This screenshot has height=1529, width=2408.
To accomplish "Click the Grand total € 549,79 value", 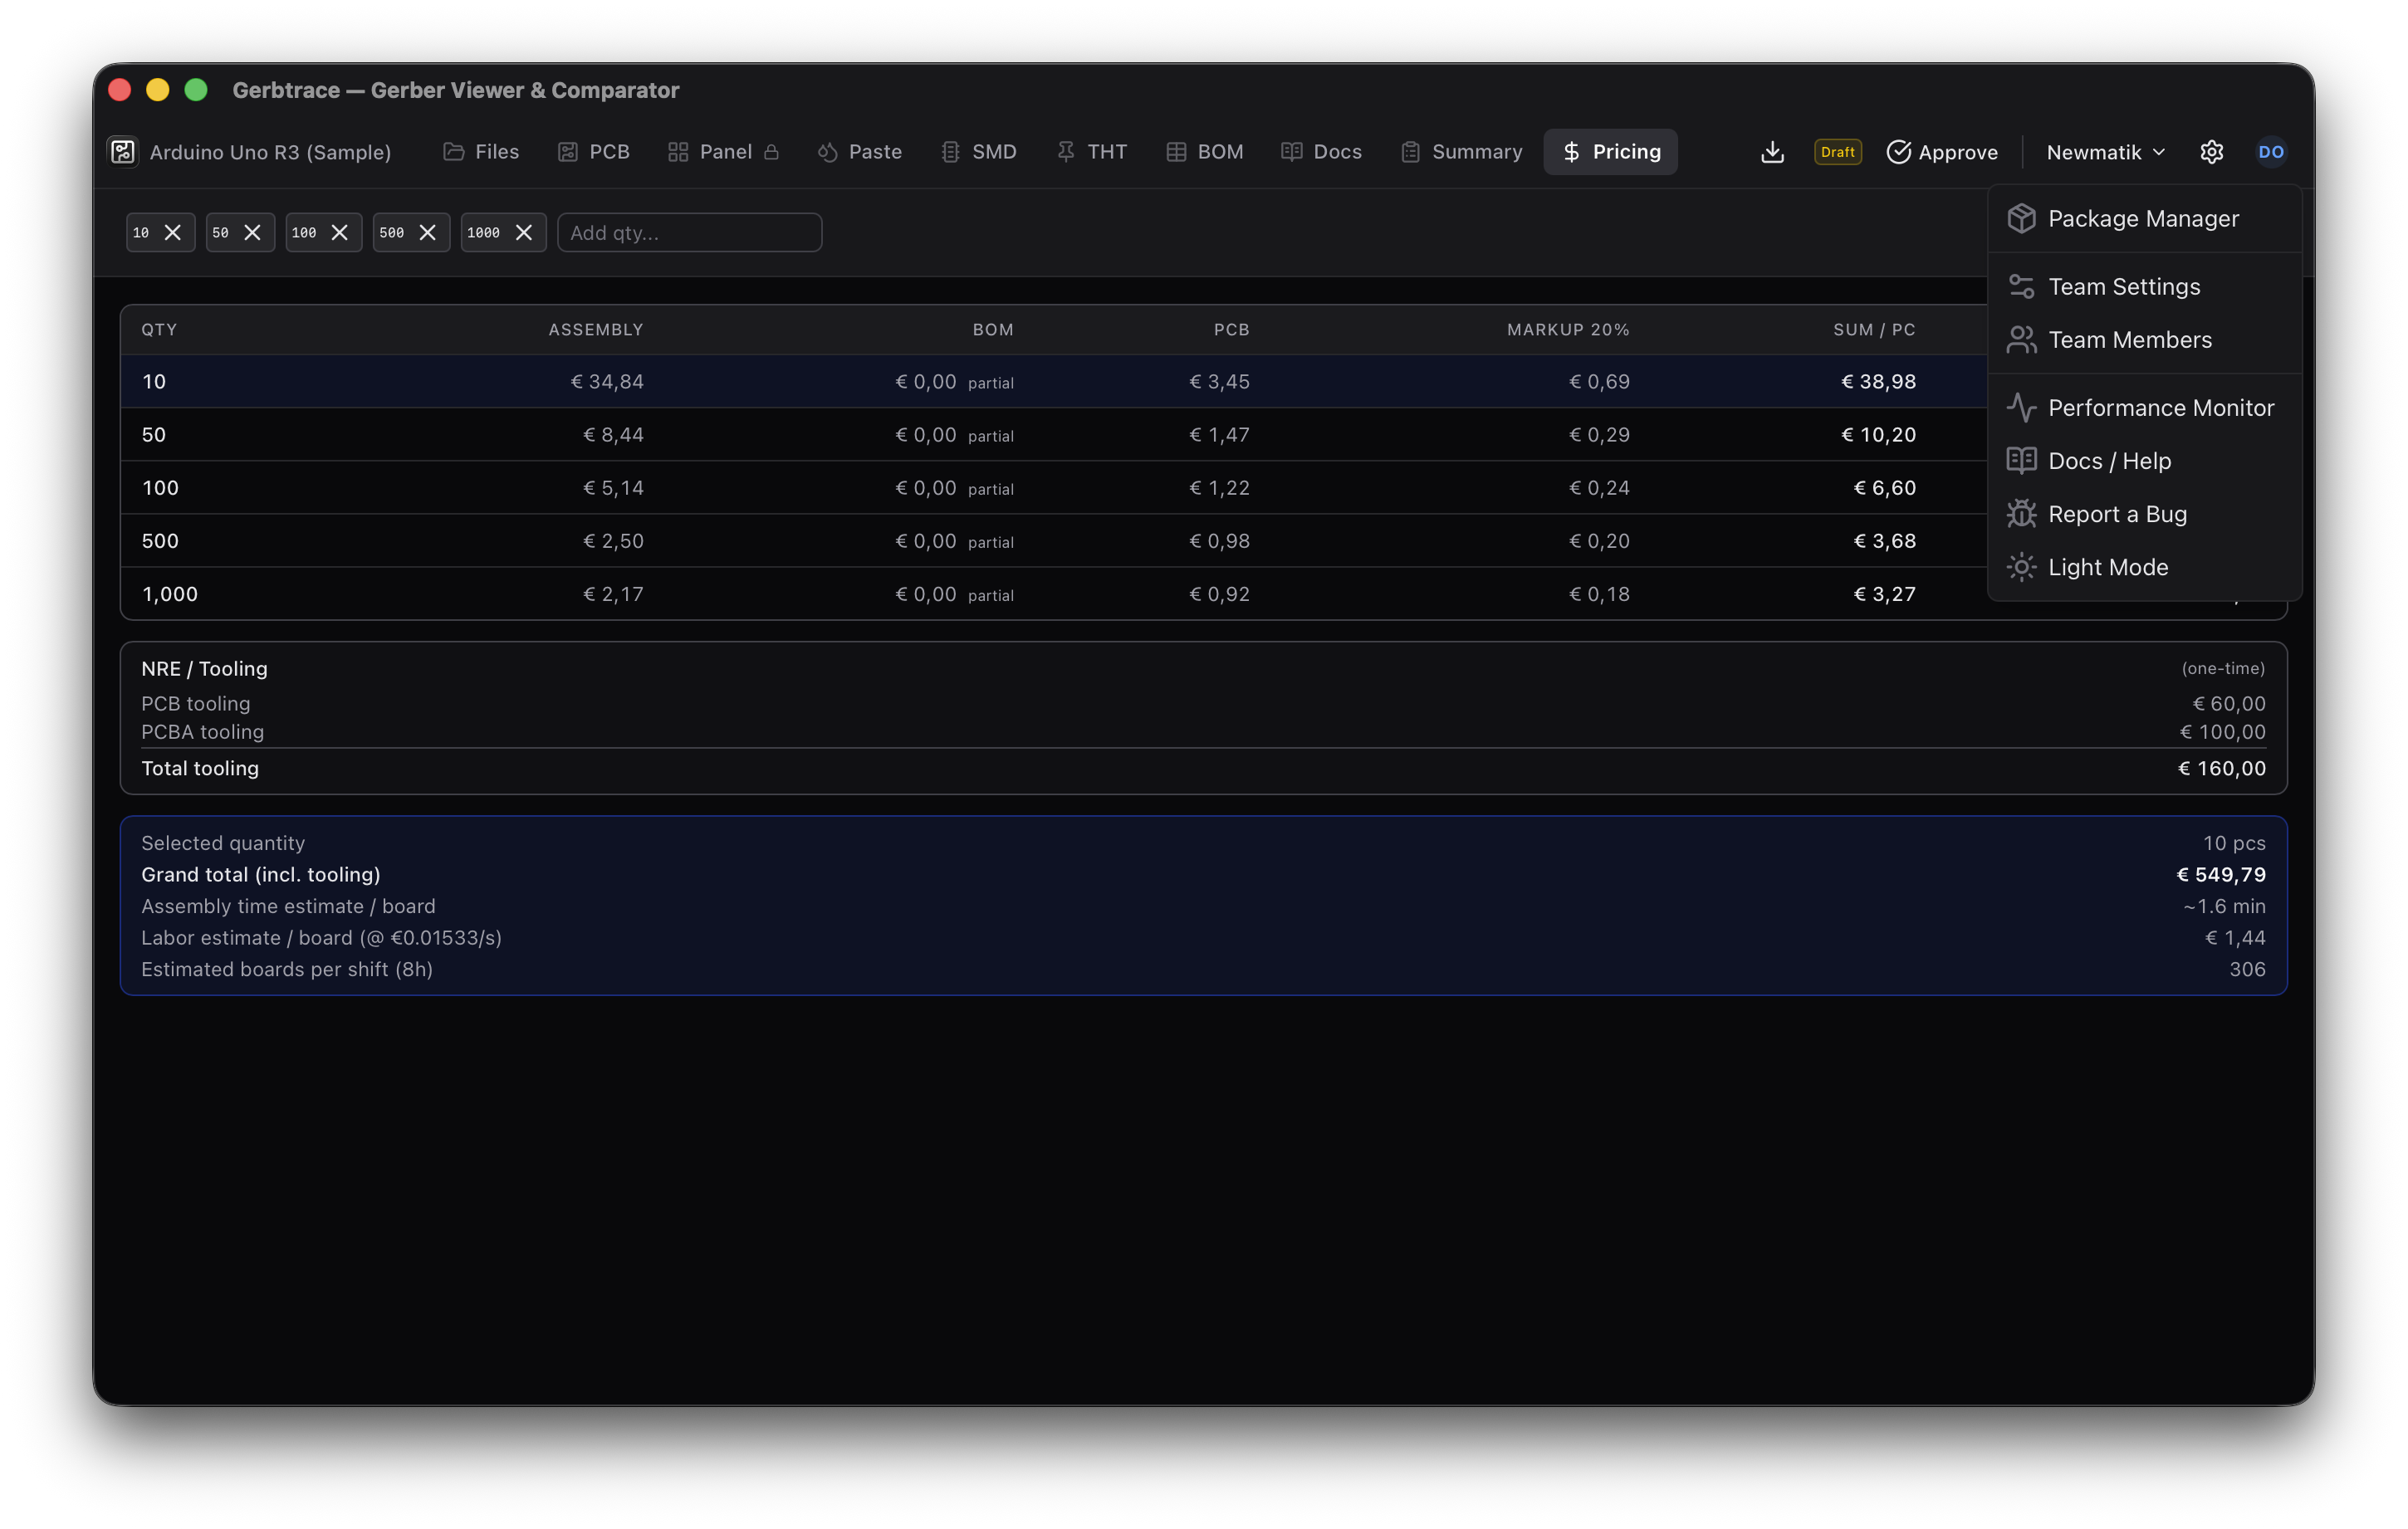I will click(2220, 874).
